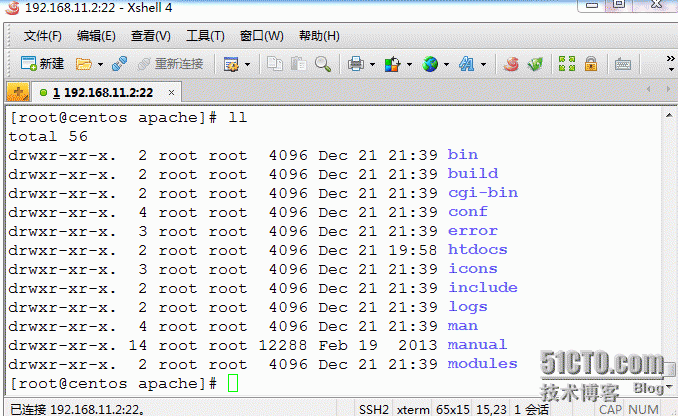Add a new tab with plus button
This screenshot has width=678, height=416.
18,92
